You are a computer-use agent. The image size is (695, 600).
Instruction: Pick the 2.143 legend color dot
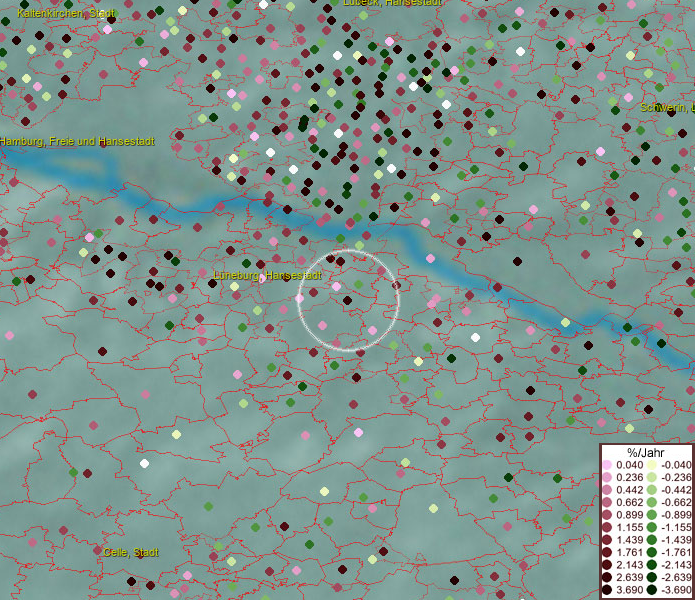coord(607,565)
